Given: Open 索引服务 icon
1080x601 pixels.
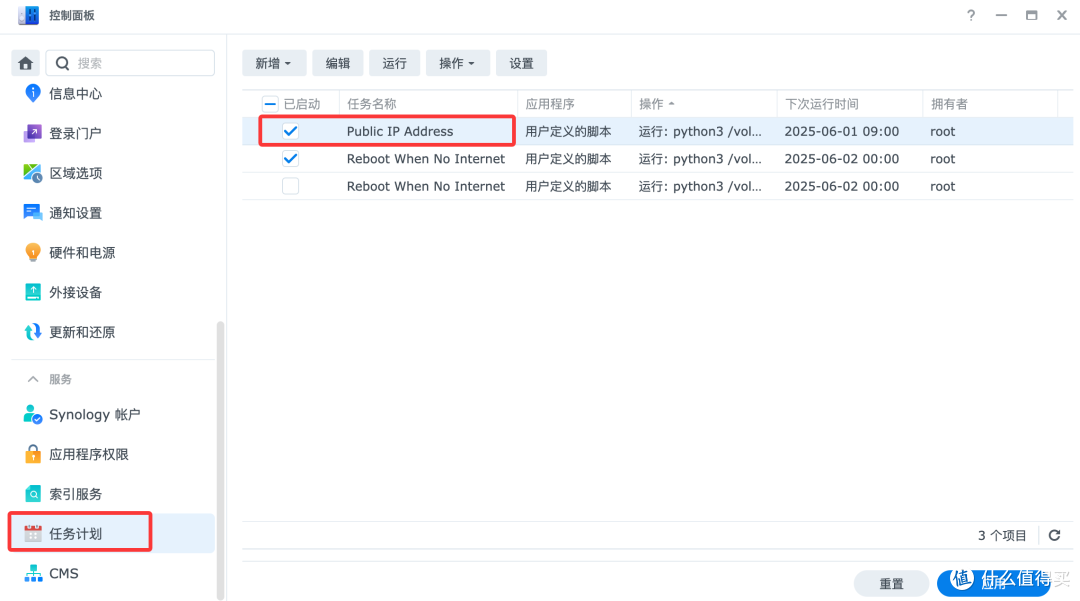Looking at the screenshot, I should click(32, 494).
